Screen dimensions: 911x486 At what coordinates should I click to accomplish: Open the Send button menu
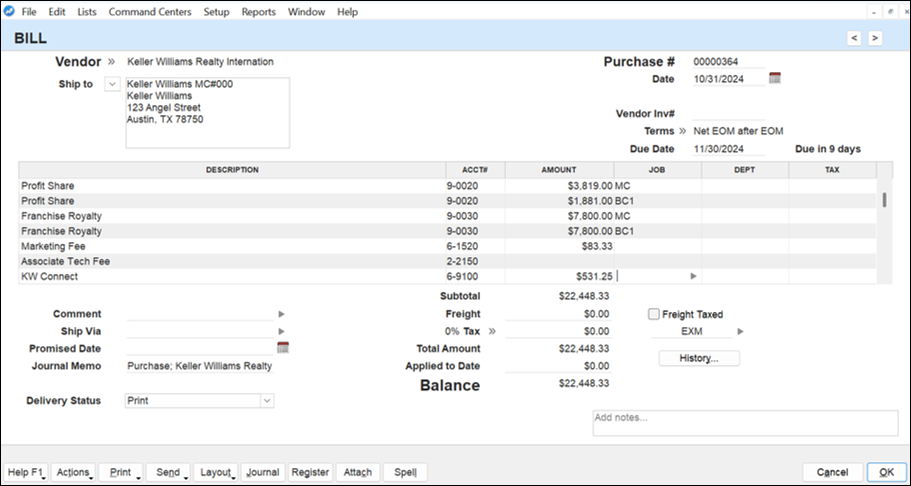(x=168, y=473)
